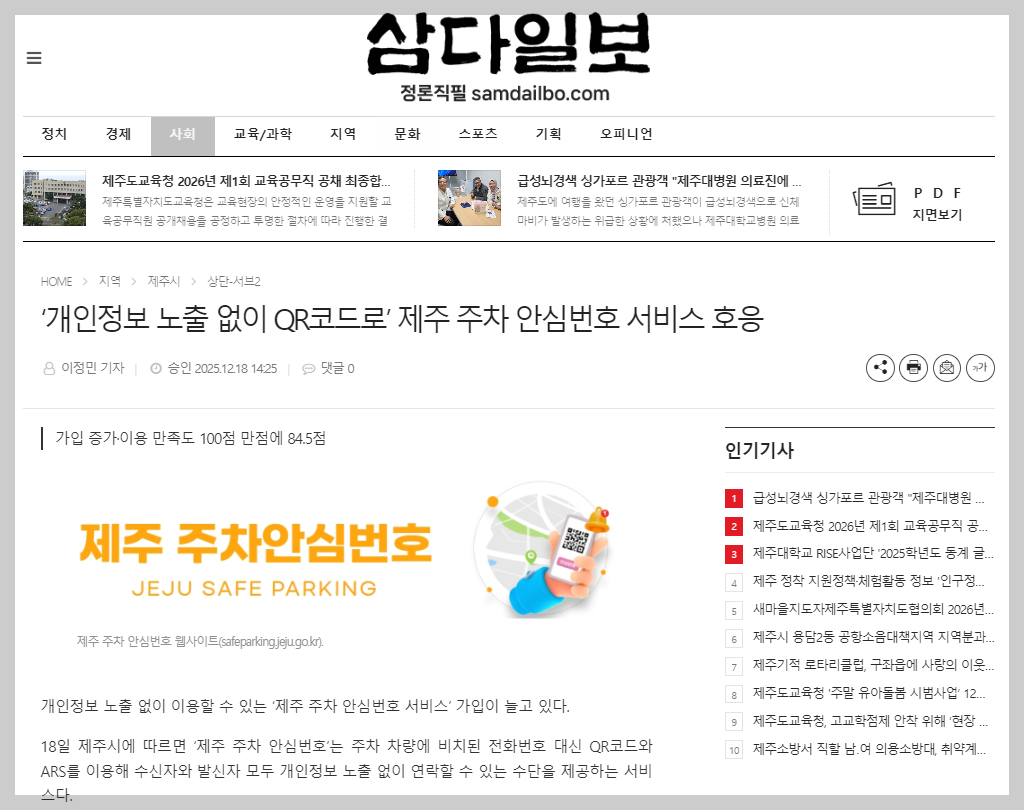Click image caption 제주 주차 안심번호 웹사이트

(200, 641)
